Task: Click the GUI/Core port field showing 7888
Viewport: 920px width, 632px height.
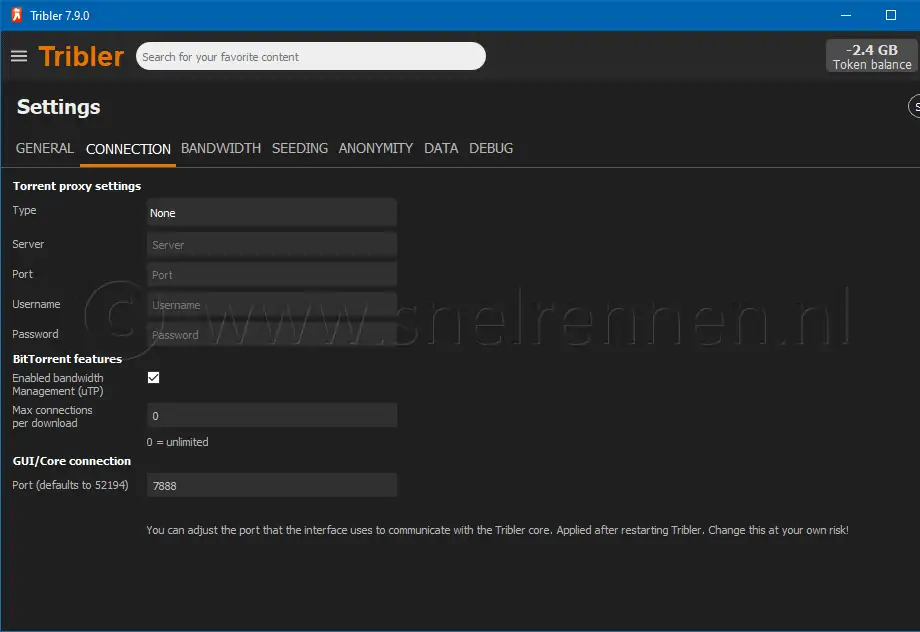Action: tap(272, 485)
